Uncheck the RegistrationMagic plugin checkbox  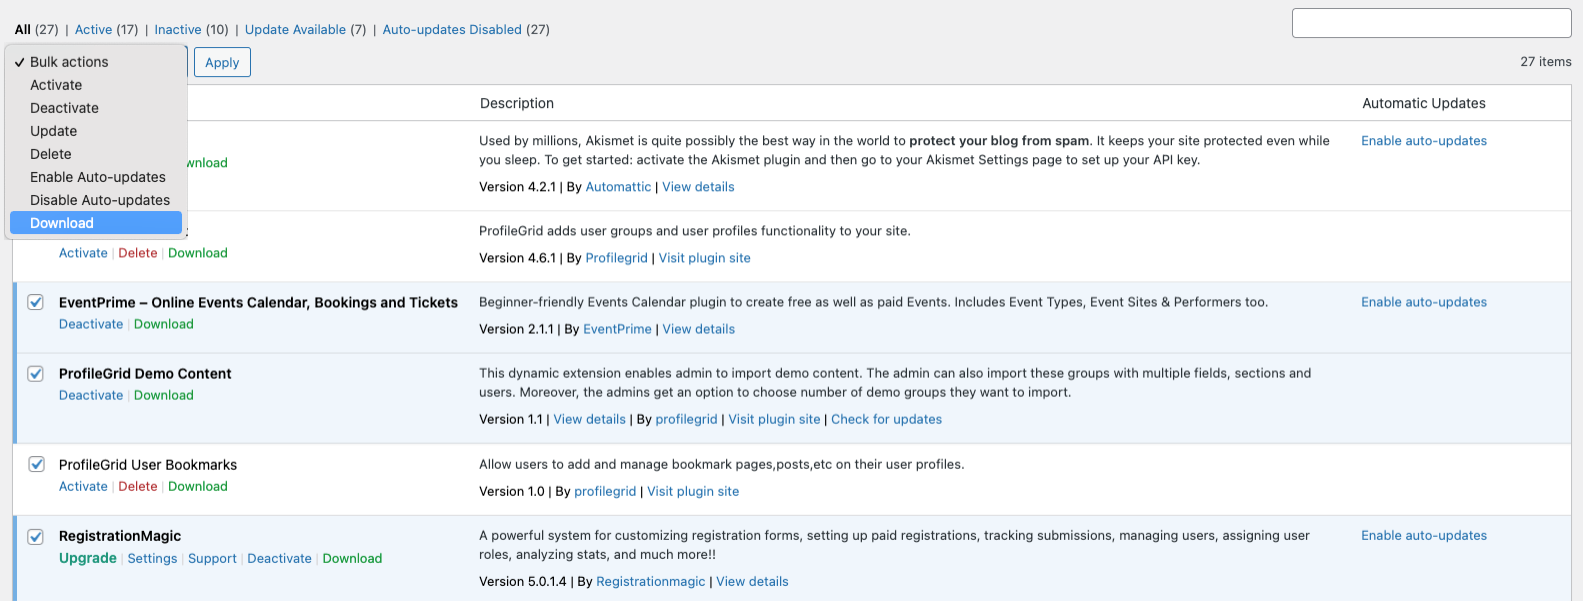pyautogui.click(x=36, y=536)
